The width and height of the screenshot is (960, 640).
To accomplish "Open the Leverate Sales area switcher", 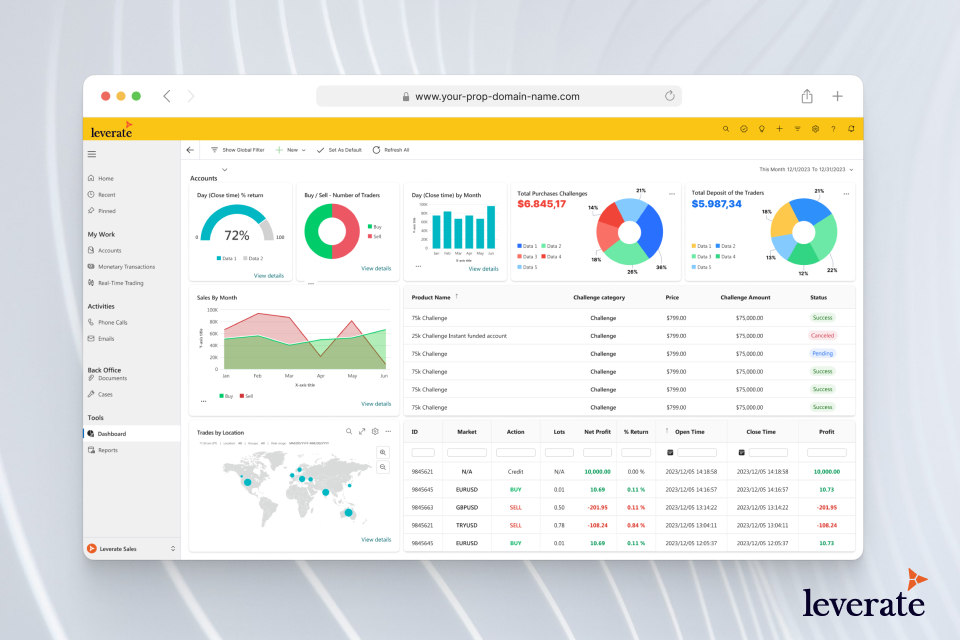I will coord(130,548).
